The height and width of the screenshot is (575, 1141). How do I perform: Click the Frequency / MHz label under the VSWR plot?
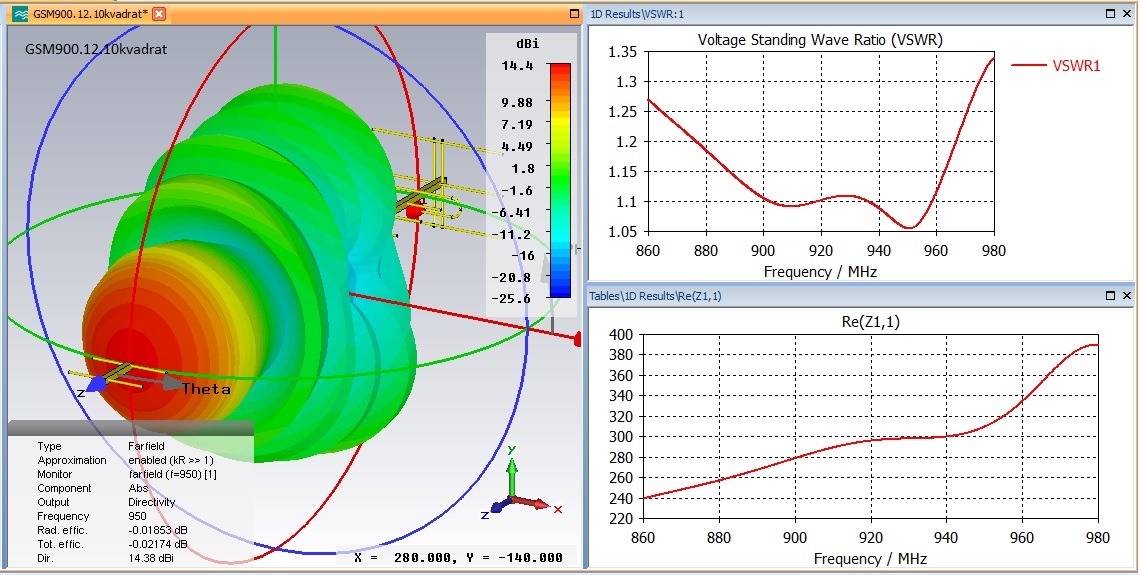coord(820,272)
